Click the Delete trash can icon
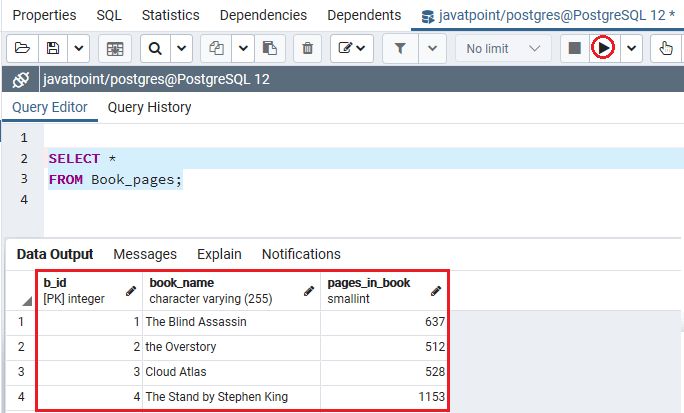The width and height of the screenshot is (684, 413). click(x=308, y=48)
